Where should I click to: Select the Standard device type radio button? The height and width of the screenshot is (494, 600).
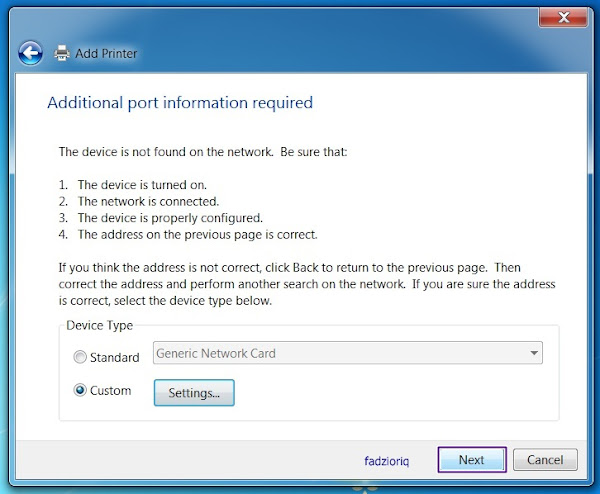point(80,357)
